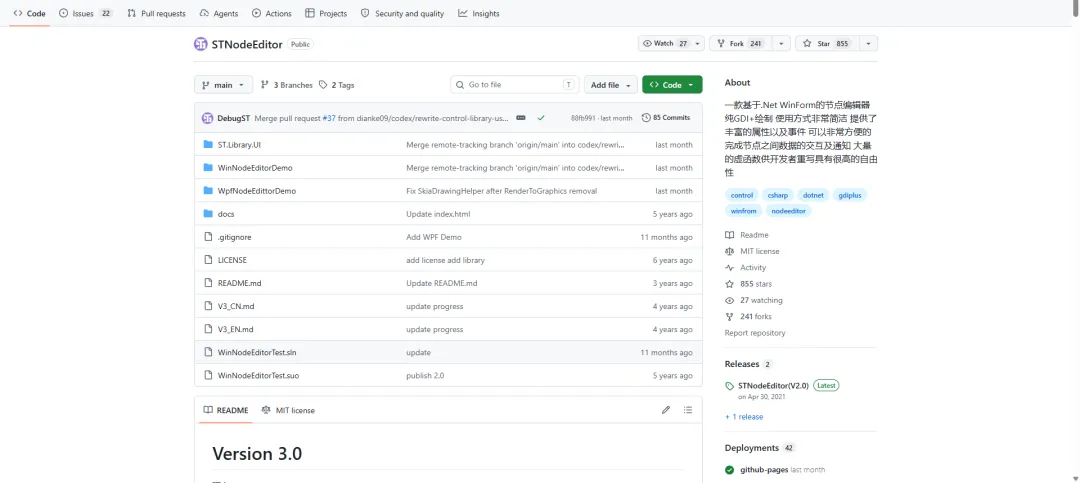Select the 'csharp' topic tag
The image size is (1080, 483).
pyautogui.click(x=778, y=195)
